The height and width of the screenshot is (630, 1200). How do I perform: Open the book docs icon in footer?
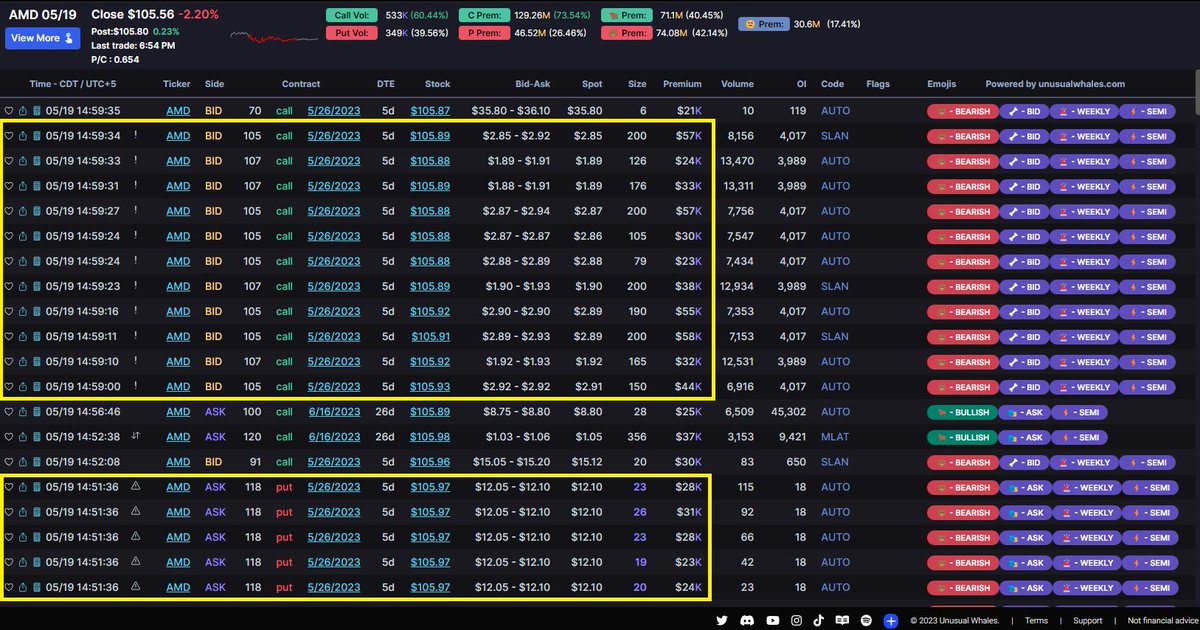(843, 620)
